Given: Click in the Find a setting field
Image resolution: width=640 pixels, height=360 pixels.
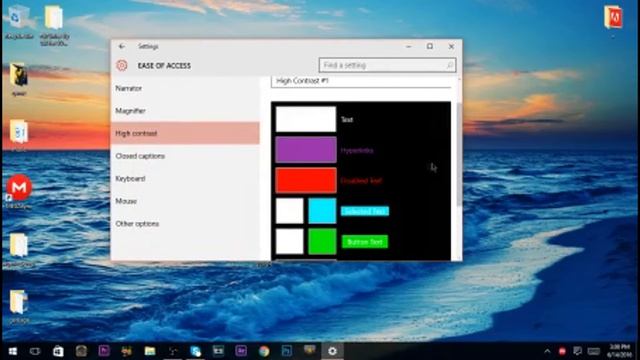Looking at the screenshot, I should coord(387,65).
